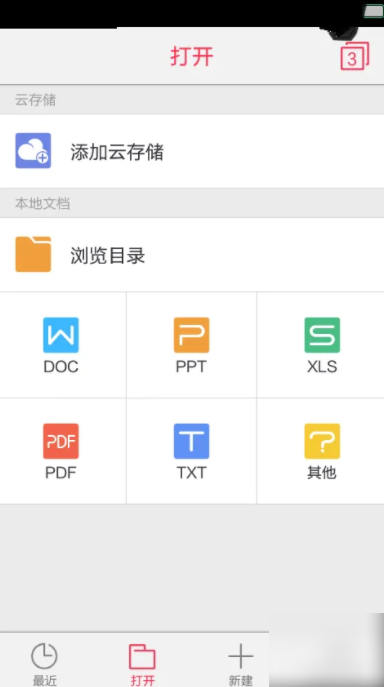
Task: Select 添加云存储 label text
Action: click(117, 152)
